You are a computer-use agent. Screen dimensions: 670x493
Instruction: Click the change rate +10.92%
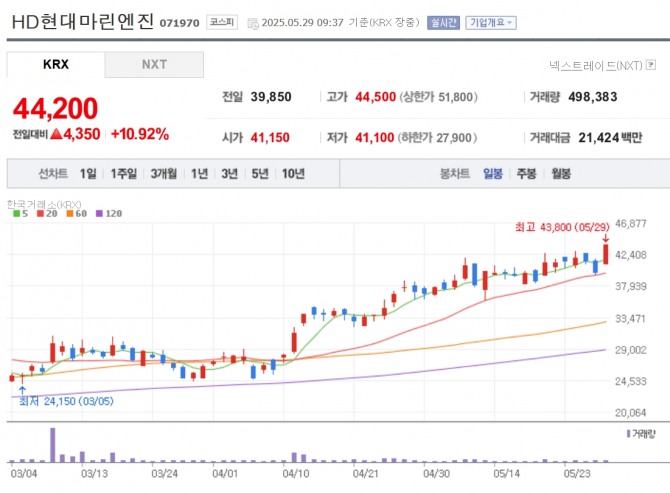pyautogui.click(x=140, y=134)
